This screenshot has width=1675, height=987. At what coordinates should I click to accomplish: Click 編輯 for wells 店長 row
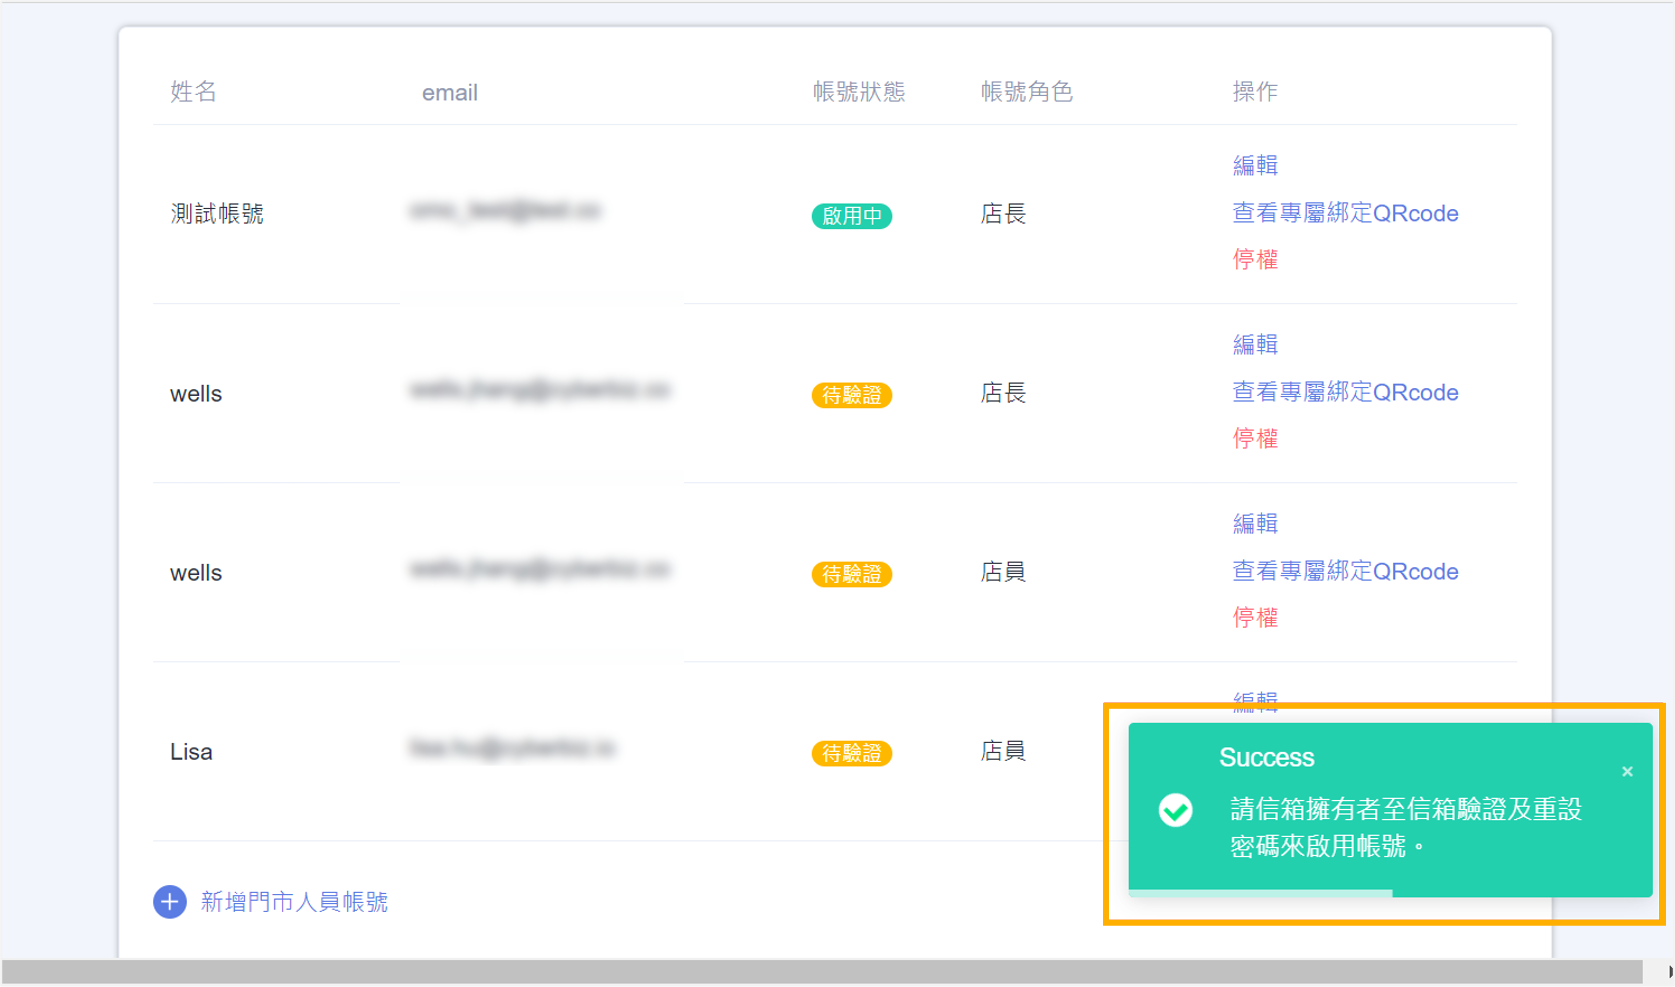1255,344
